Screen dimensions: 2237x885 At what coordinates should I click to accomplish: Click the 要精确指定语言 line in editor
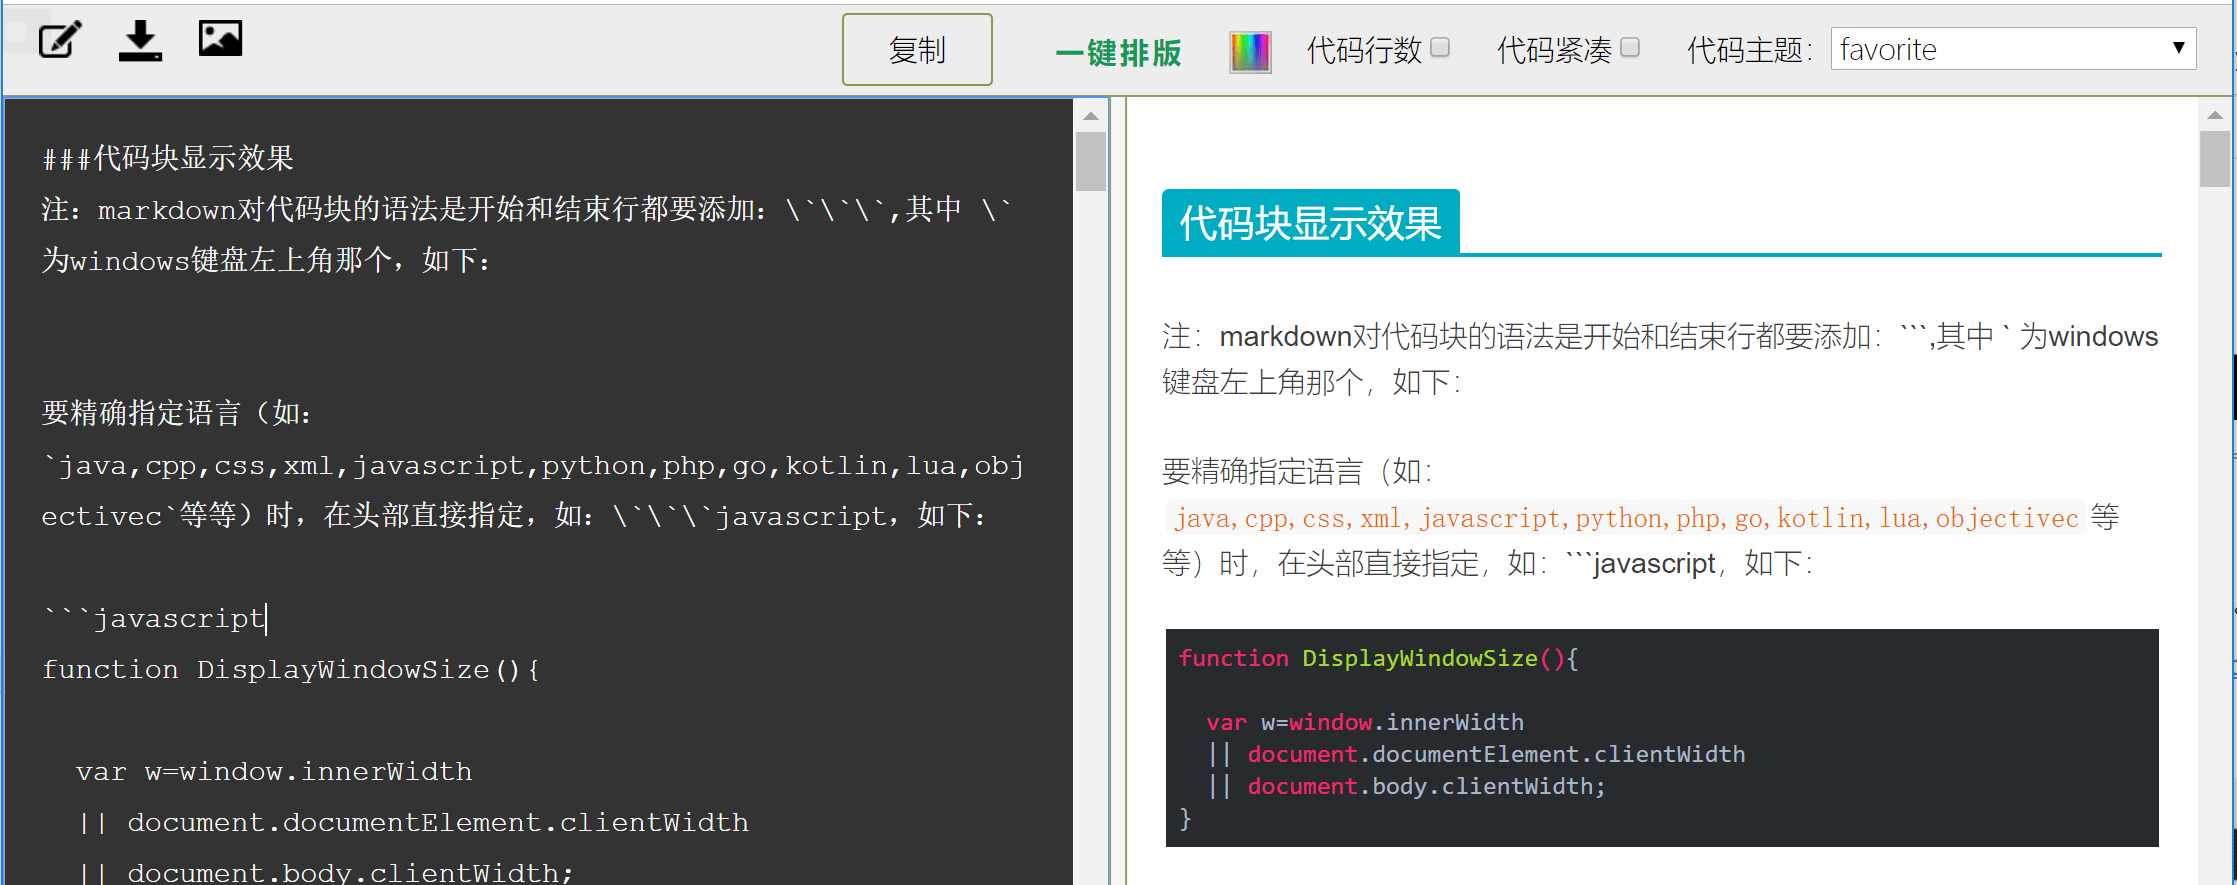pyautogui.click(x=177, y=413)
